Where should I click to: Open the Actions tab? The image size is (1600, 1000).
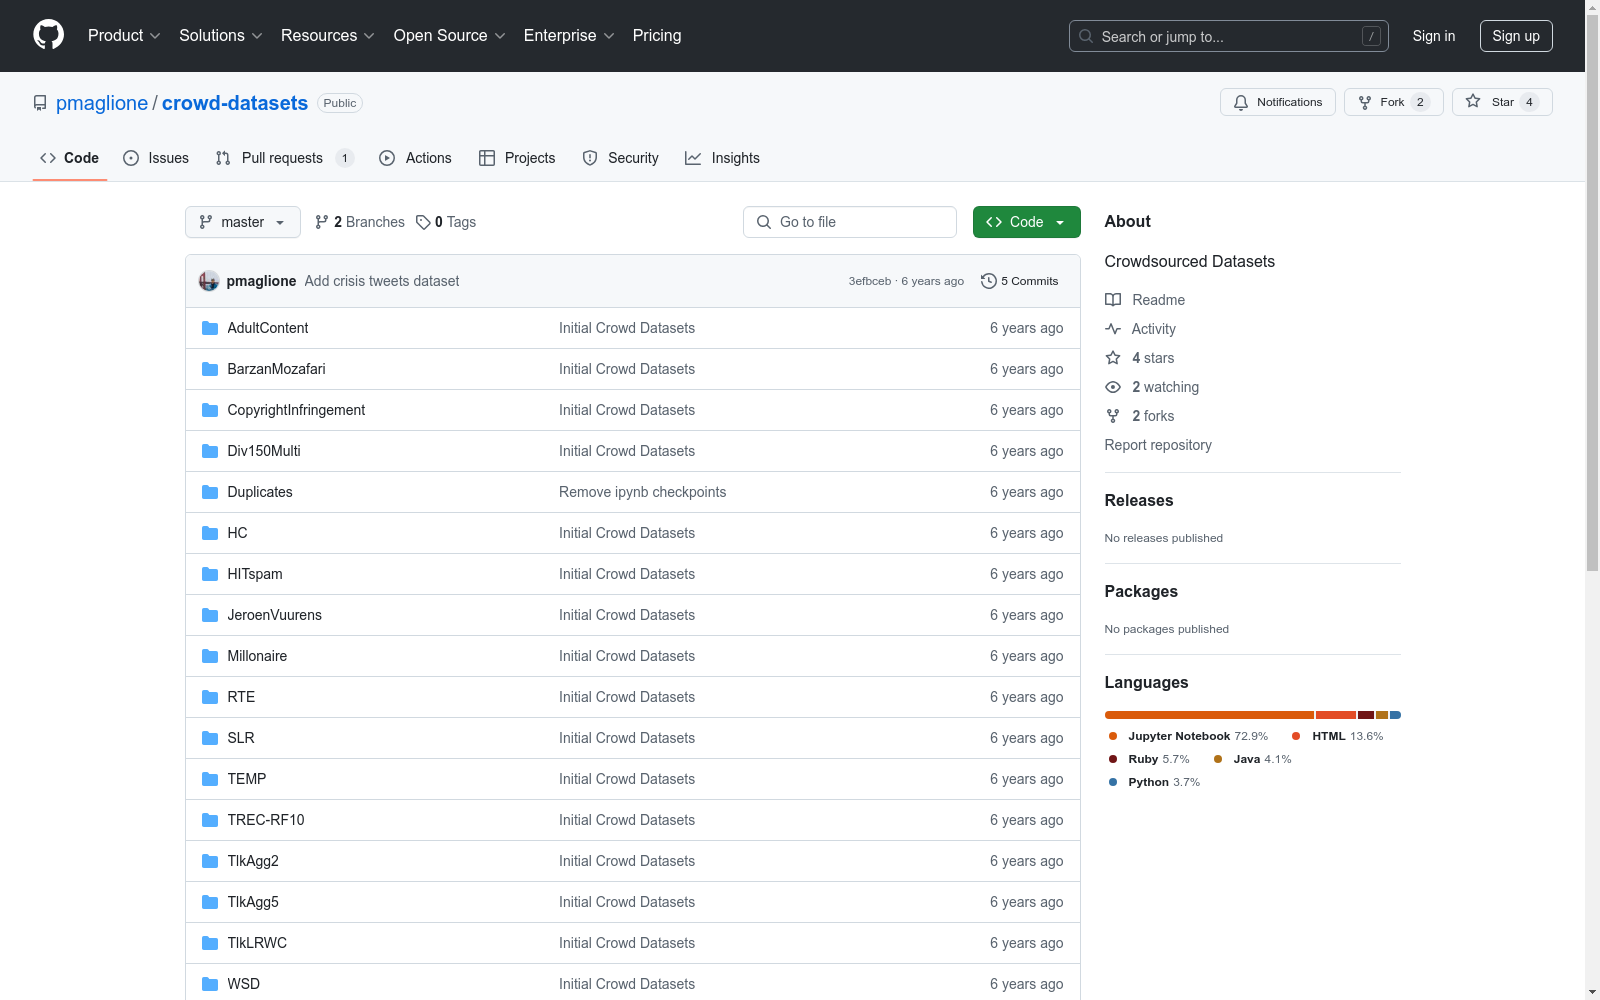click(x=415, y=158)
